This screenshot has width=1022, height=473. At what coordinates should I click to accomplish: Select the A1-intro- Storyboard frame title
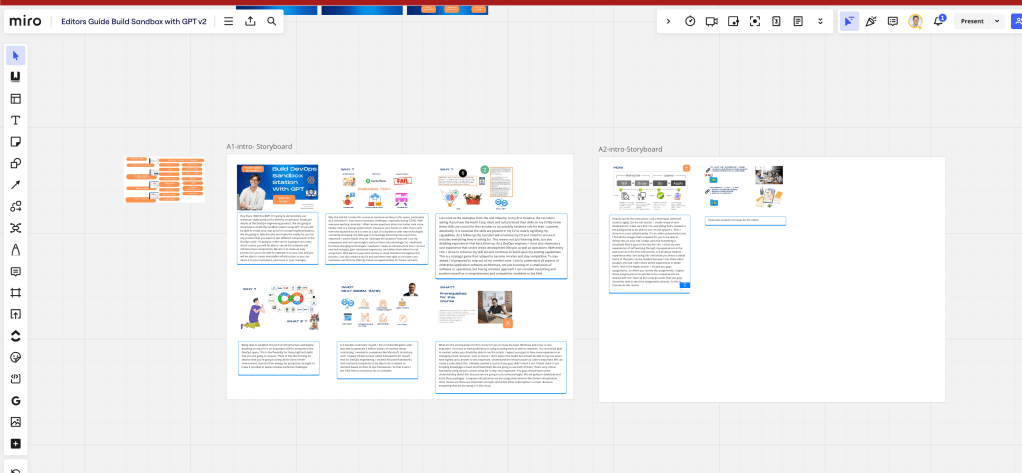tap(259, 147)
